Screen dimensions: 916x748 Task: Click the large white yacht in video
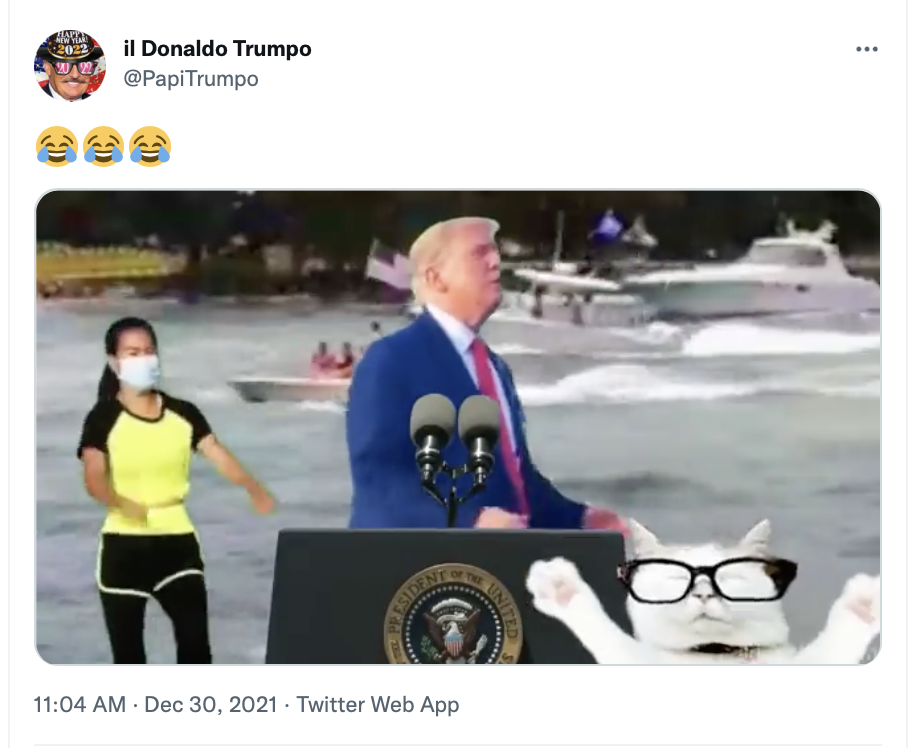tap(754, 275)
